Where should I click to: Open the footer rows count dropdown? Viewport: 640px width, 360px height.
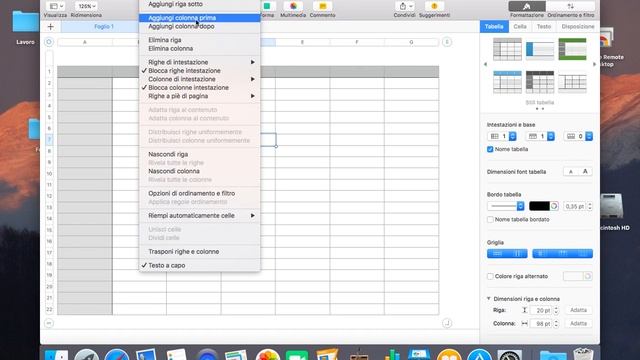point(578,136)
